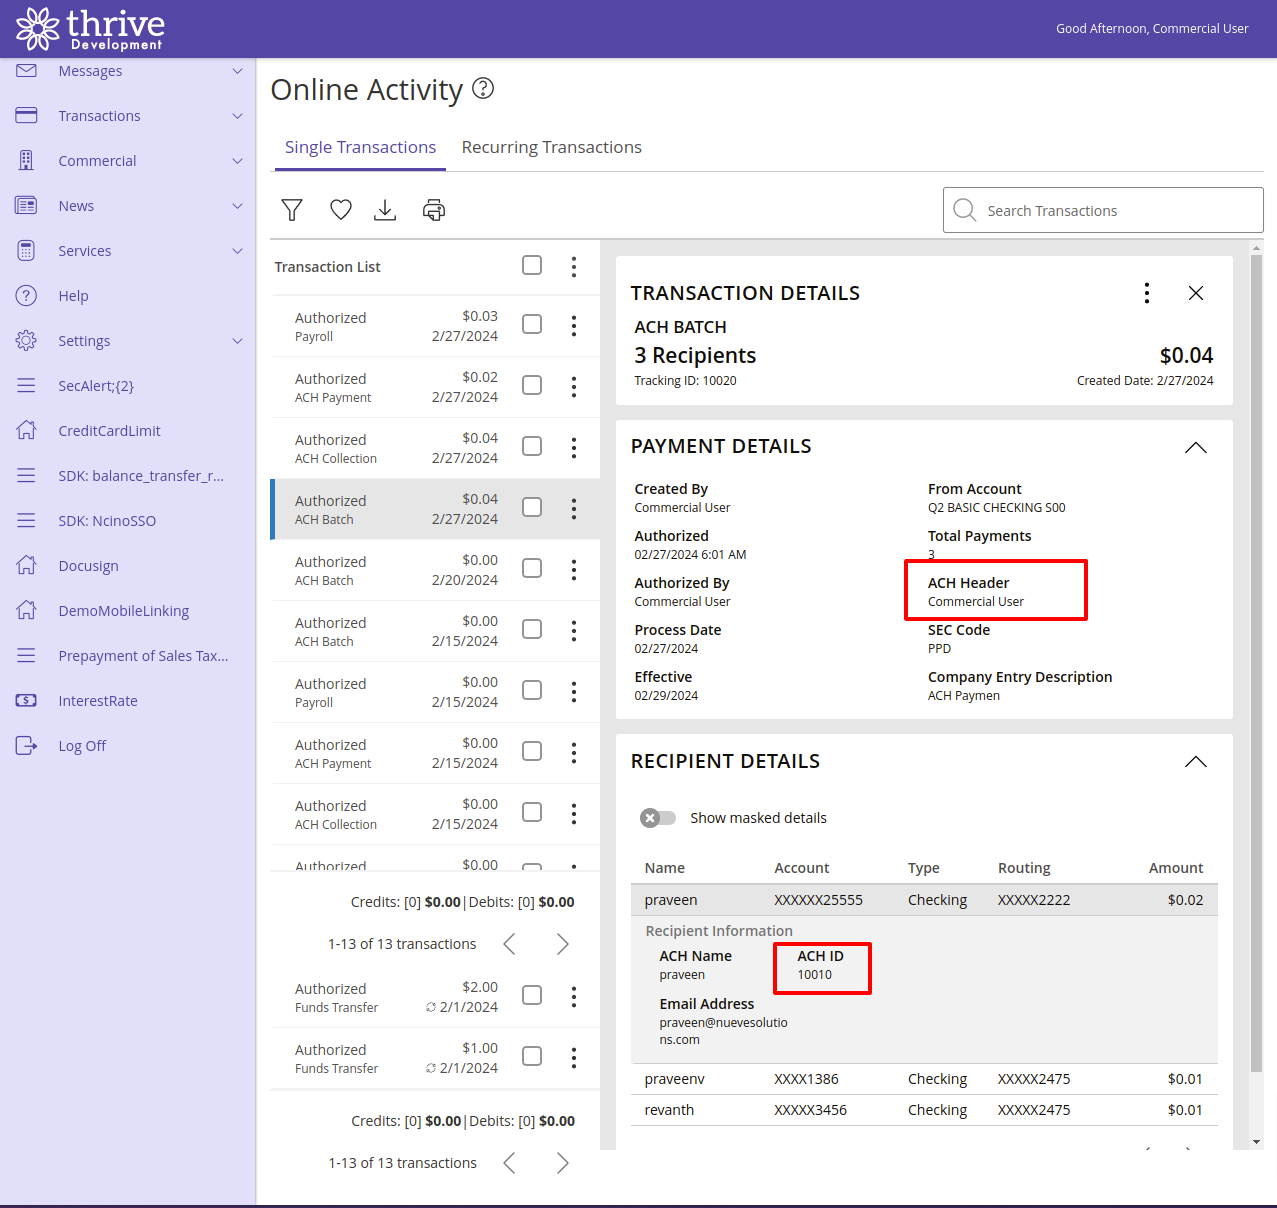Open Docusign in the sidebar
This screenshot has height=1208, width=1277.
(x=88, y=565)
